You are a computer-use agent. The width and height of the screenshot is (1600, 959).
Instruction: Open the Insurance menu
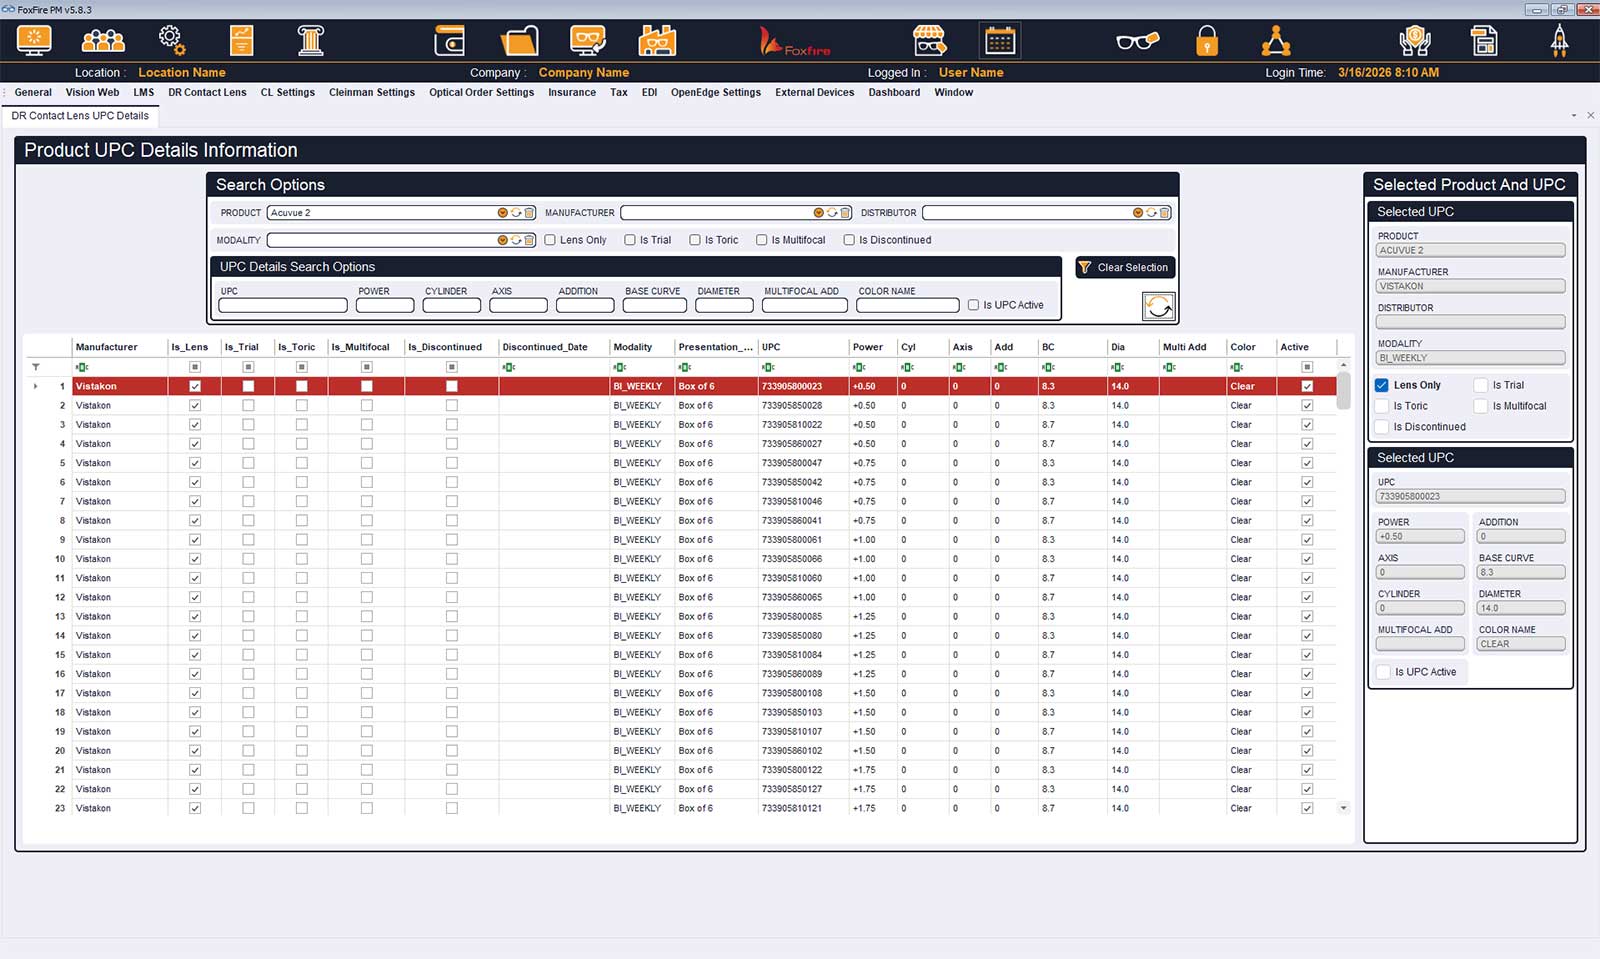572,92
